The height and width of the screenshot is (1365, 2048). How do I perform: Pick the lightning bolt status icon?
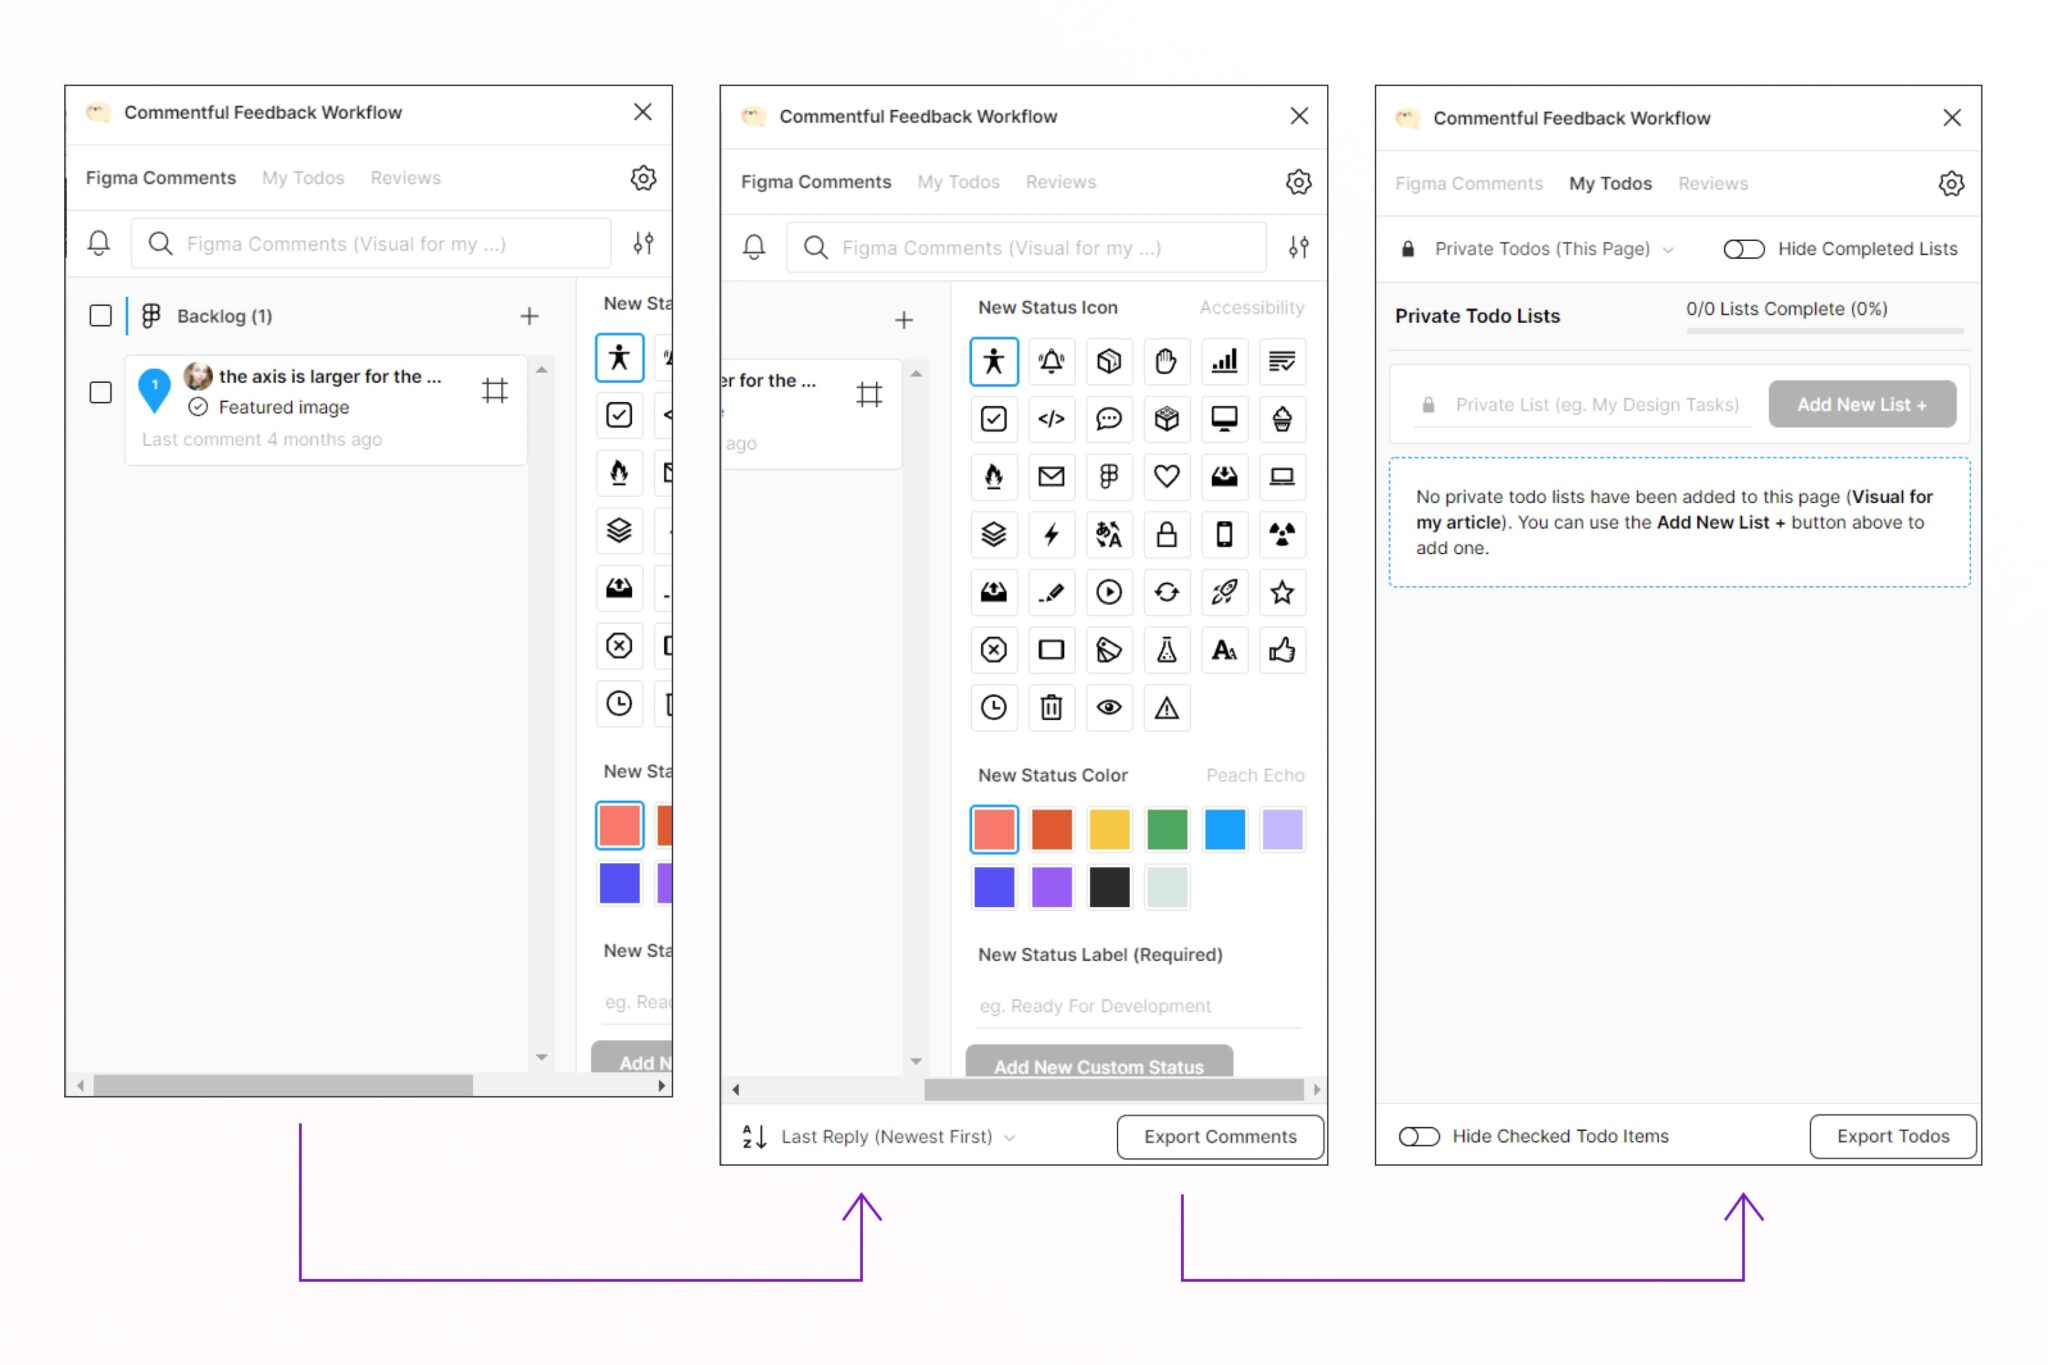point(1051,535)
